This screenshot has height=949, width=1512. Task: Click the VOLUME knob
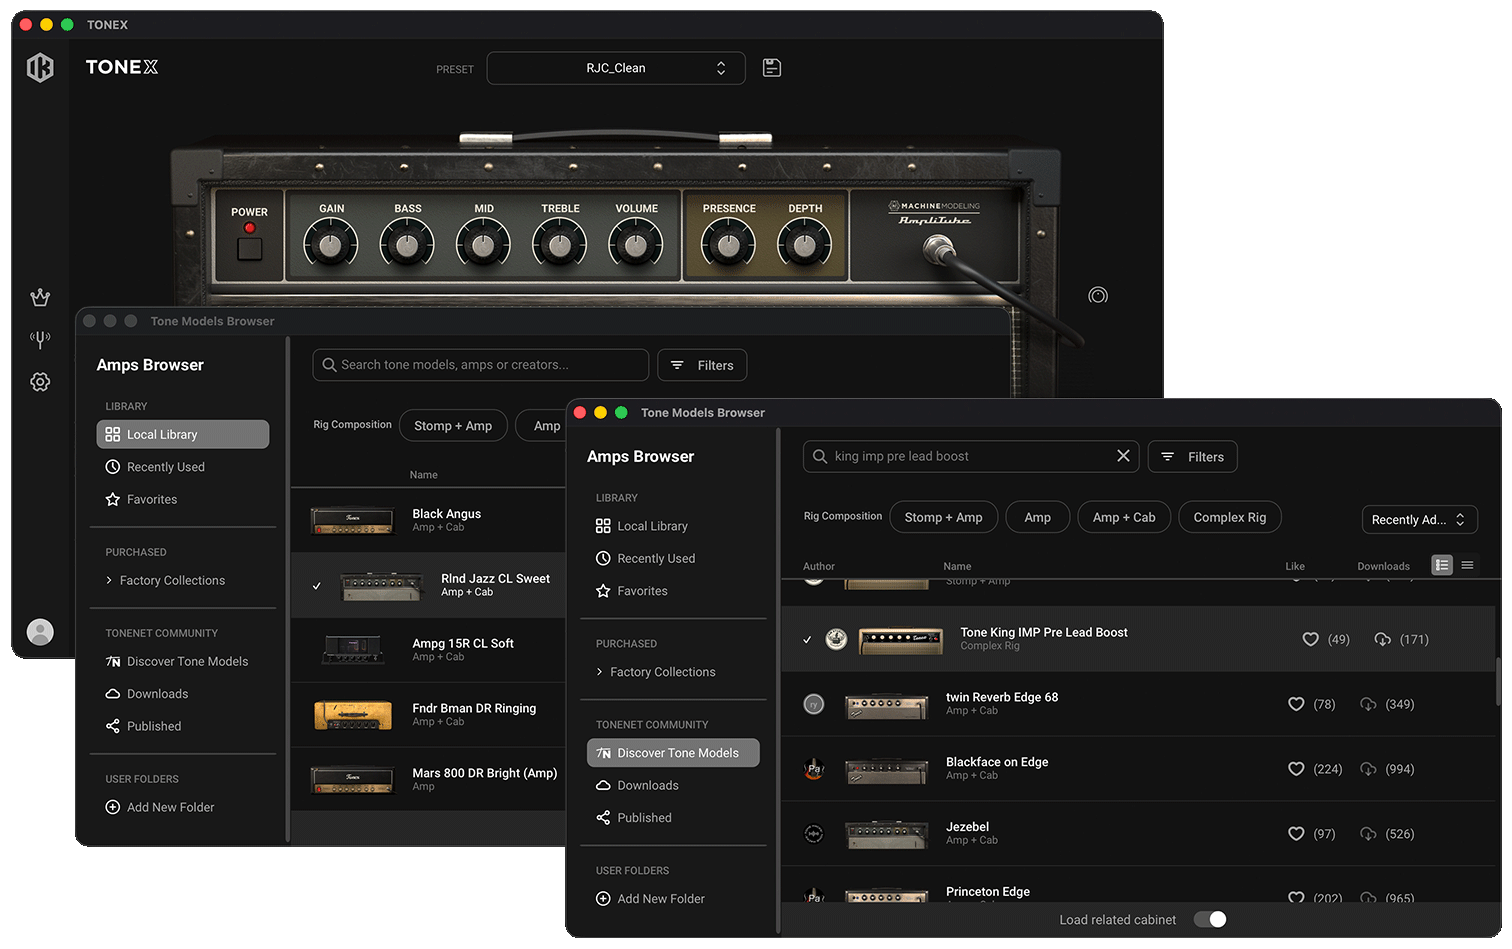coord(636,245)
